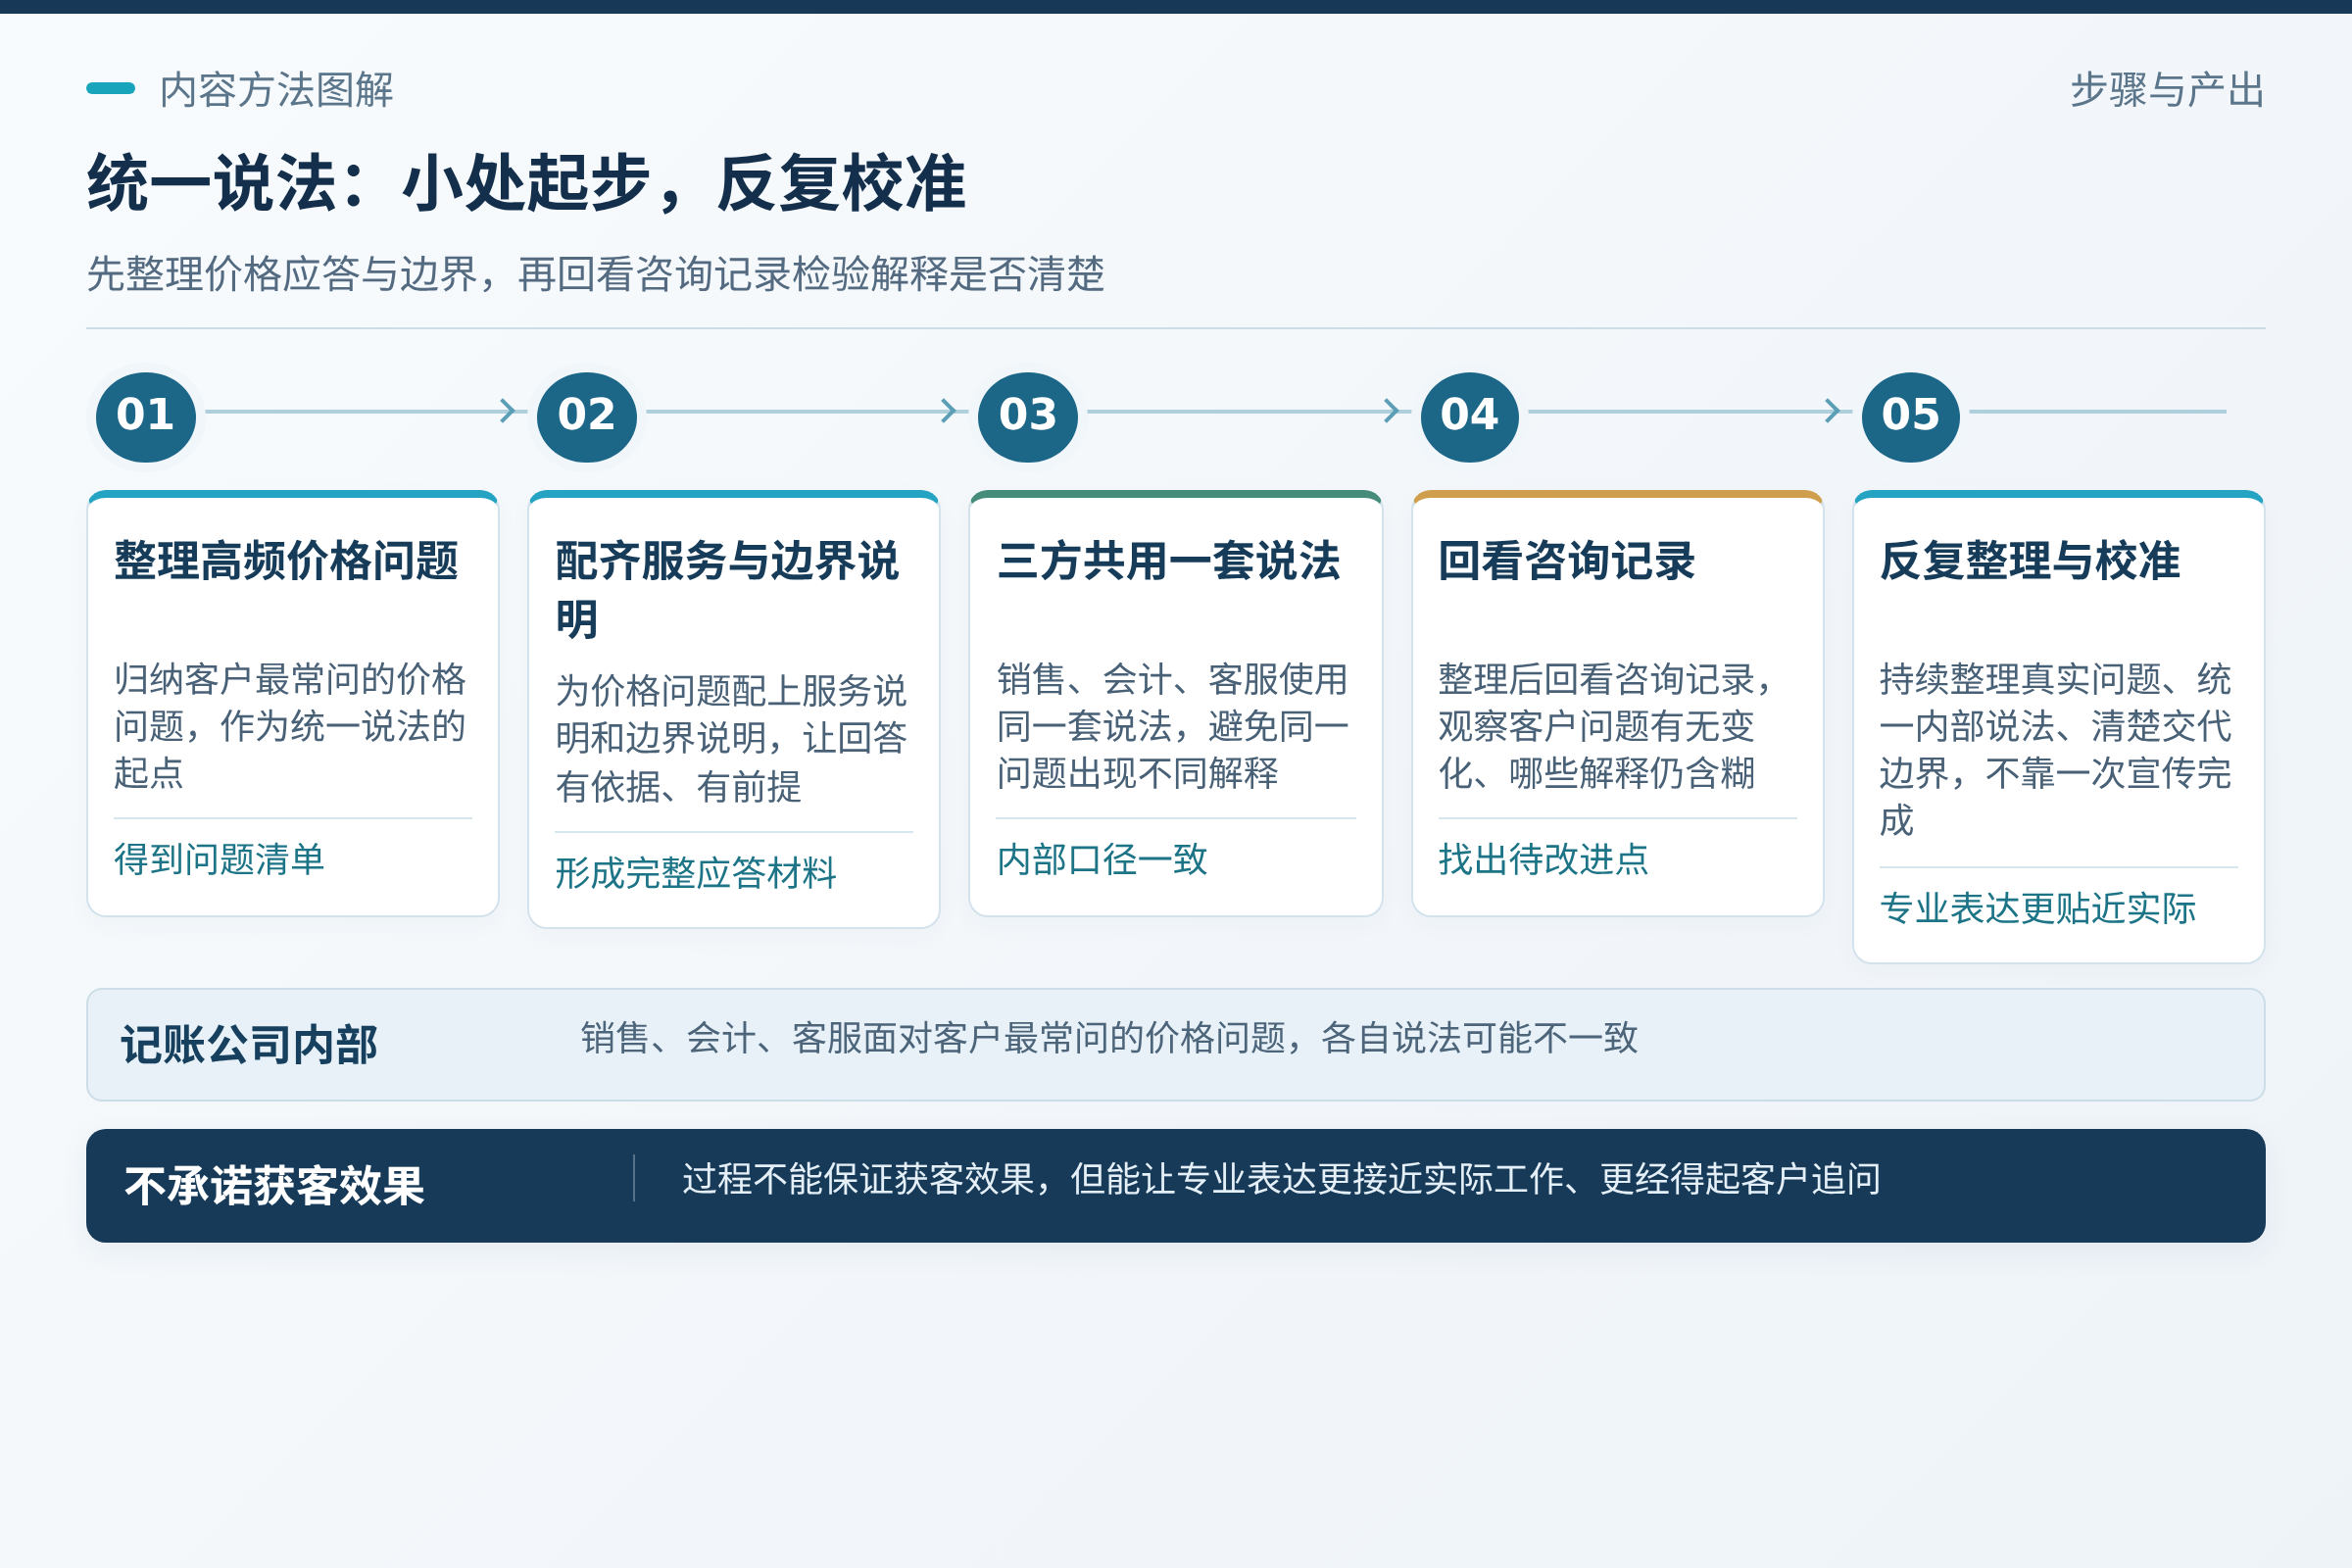Image resolution: width=2352 pixels, height=1568 pixels.
Task: Select the heading 三方共用一套说法
Action: (x=1169, y=561)
